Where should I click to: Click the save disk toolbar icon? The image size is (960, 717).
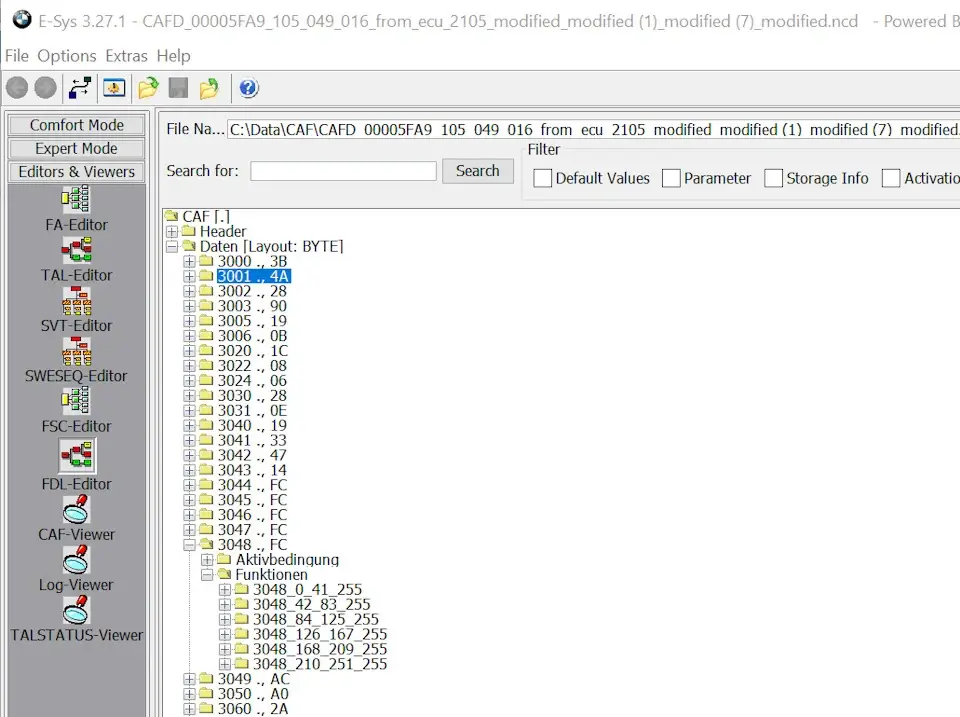178,88
